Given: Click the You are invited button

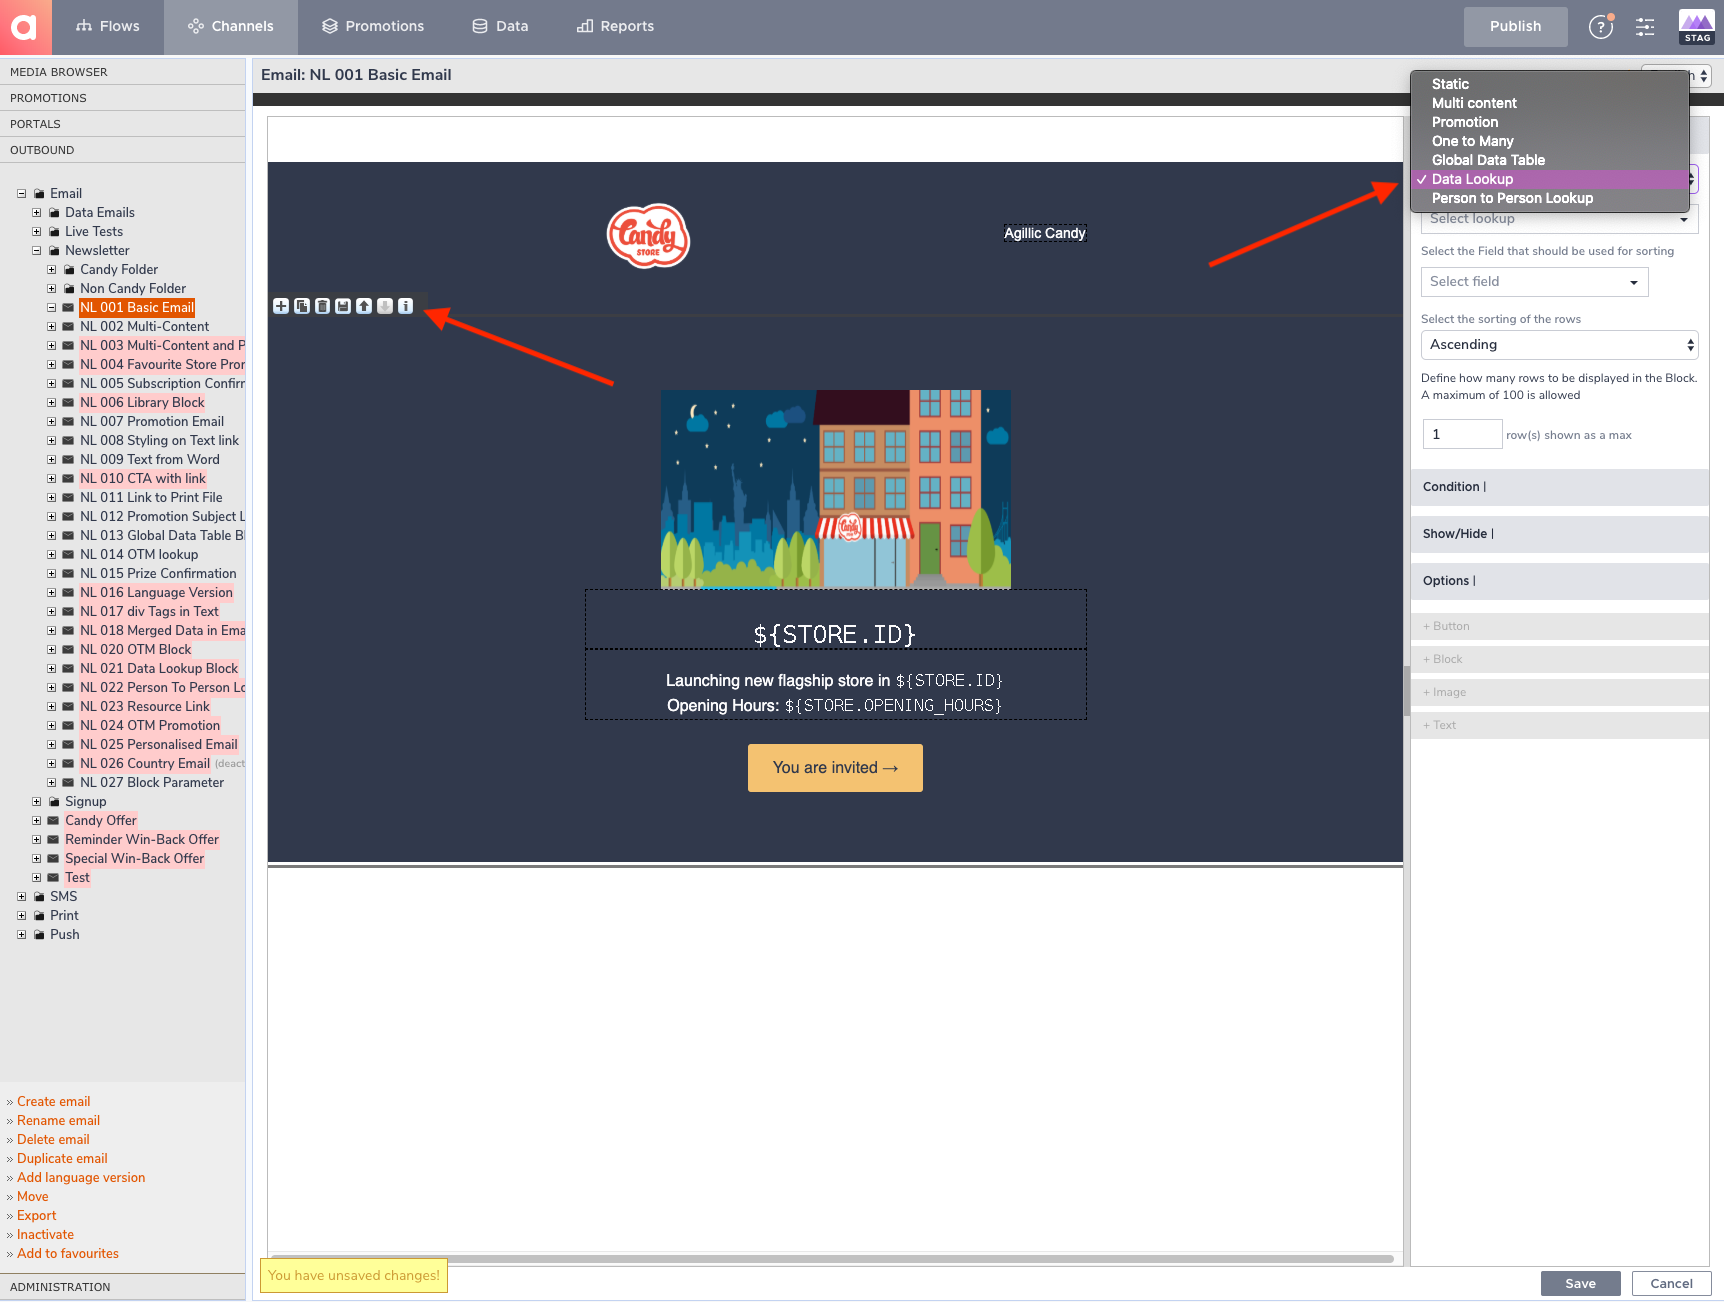Looking at the screenshot, I should (x=835, y=768).
